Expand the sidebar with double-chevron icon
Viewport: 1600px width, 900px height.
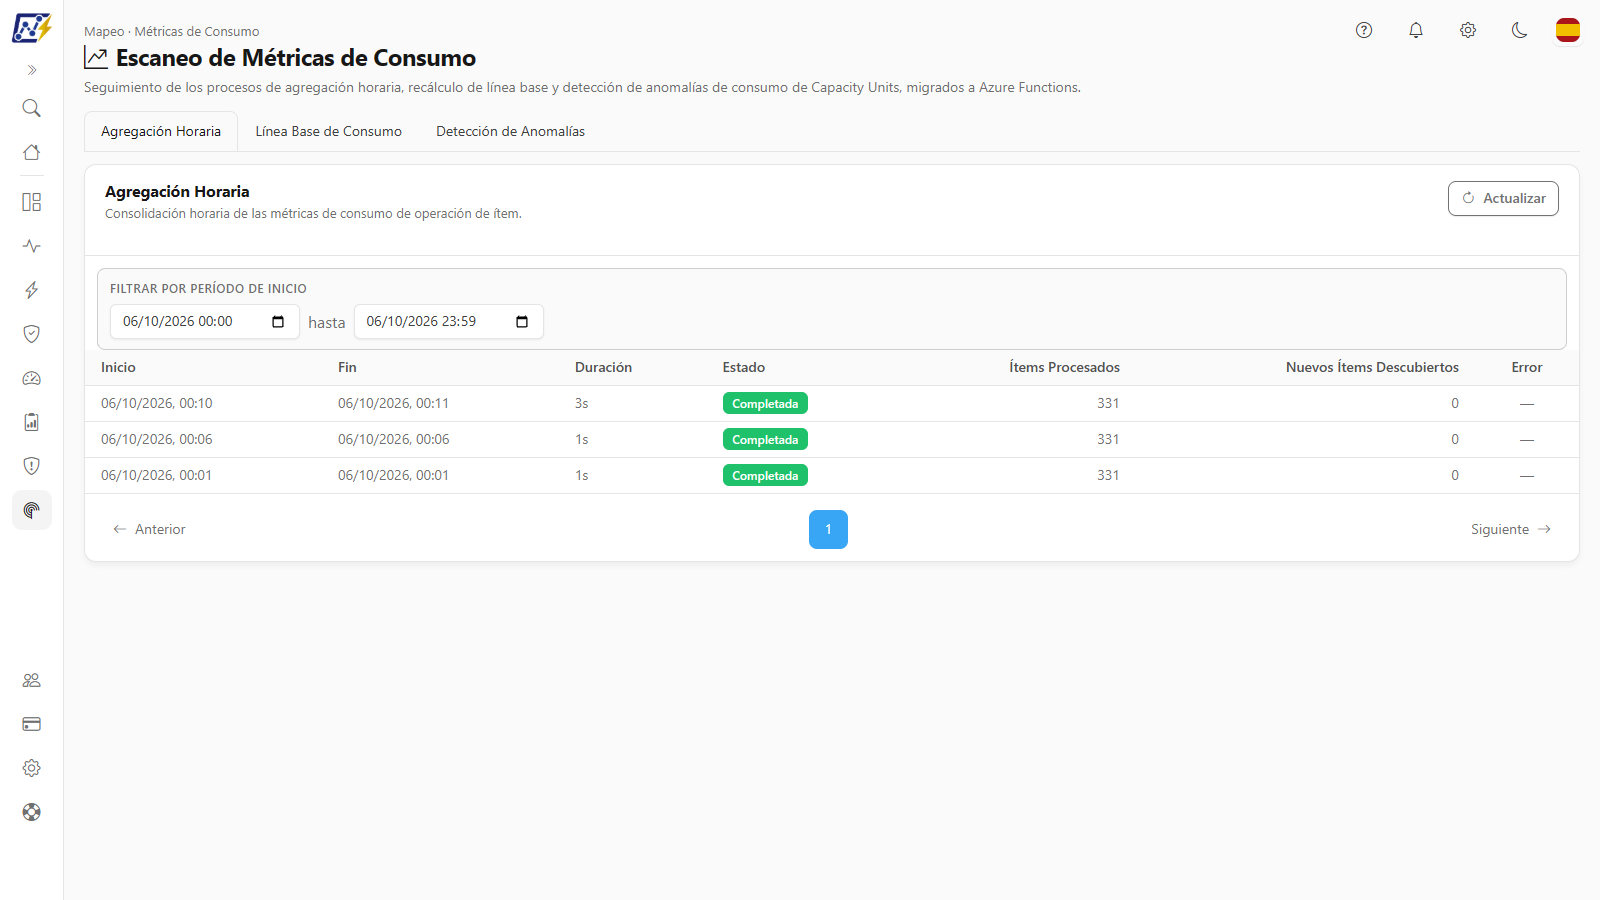tap(32, 70)
